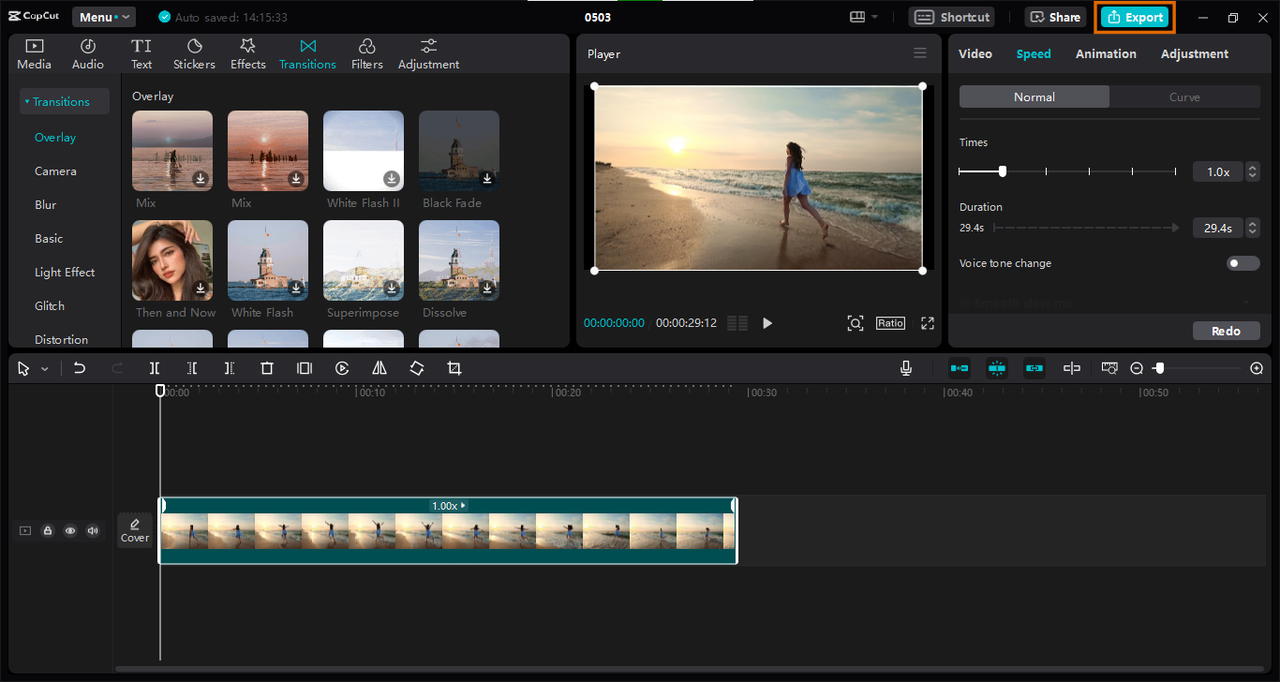
Task: Click the delete-right trim icon
Action: tap(229, 368)
